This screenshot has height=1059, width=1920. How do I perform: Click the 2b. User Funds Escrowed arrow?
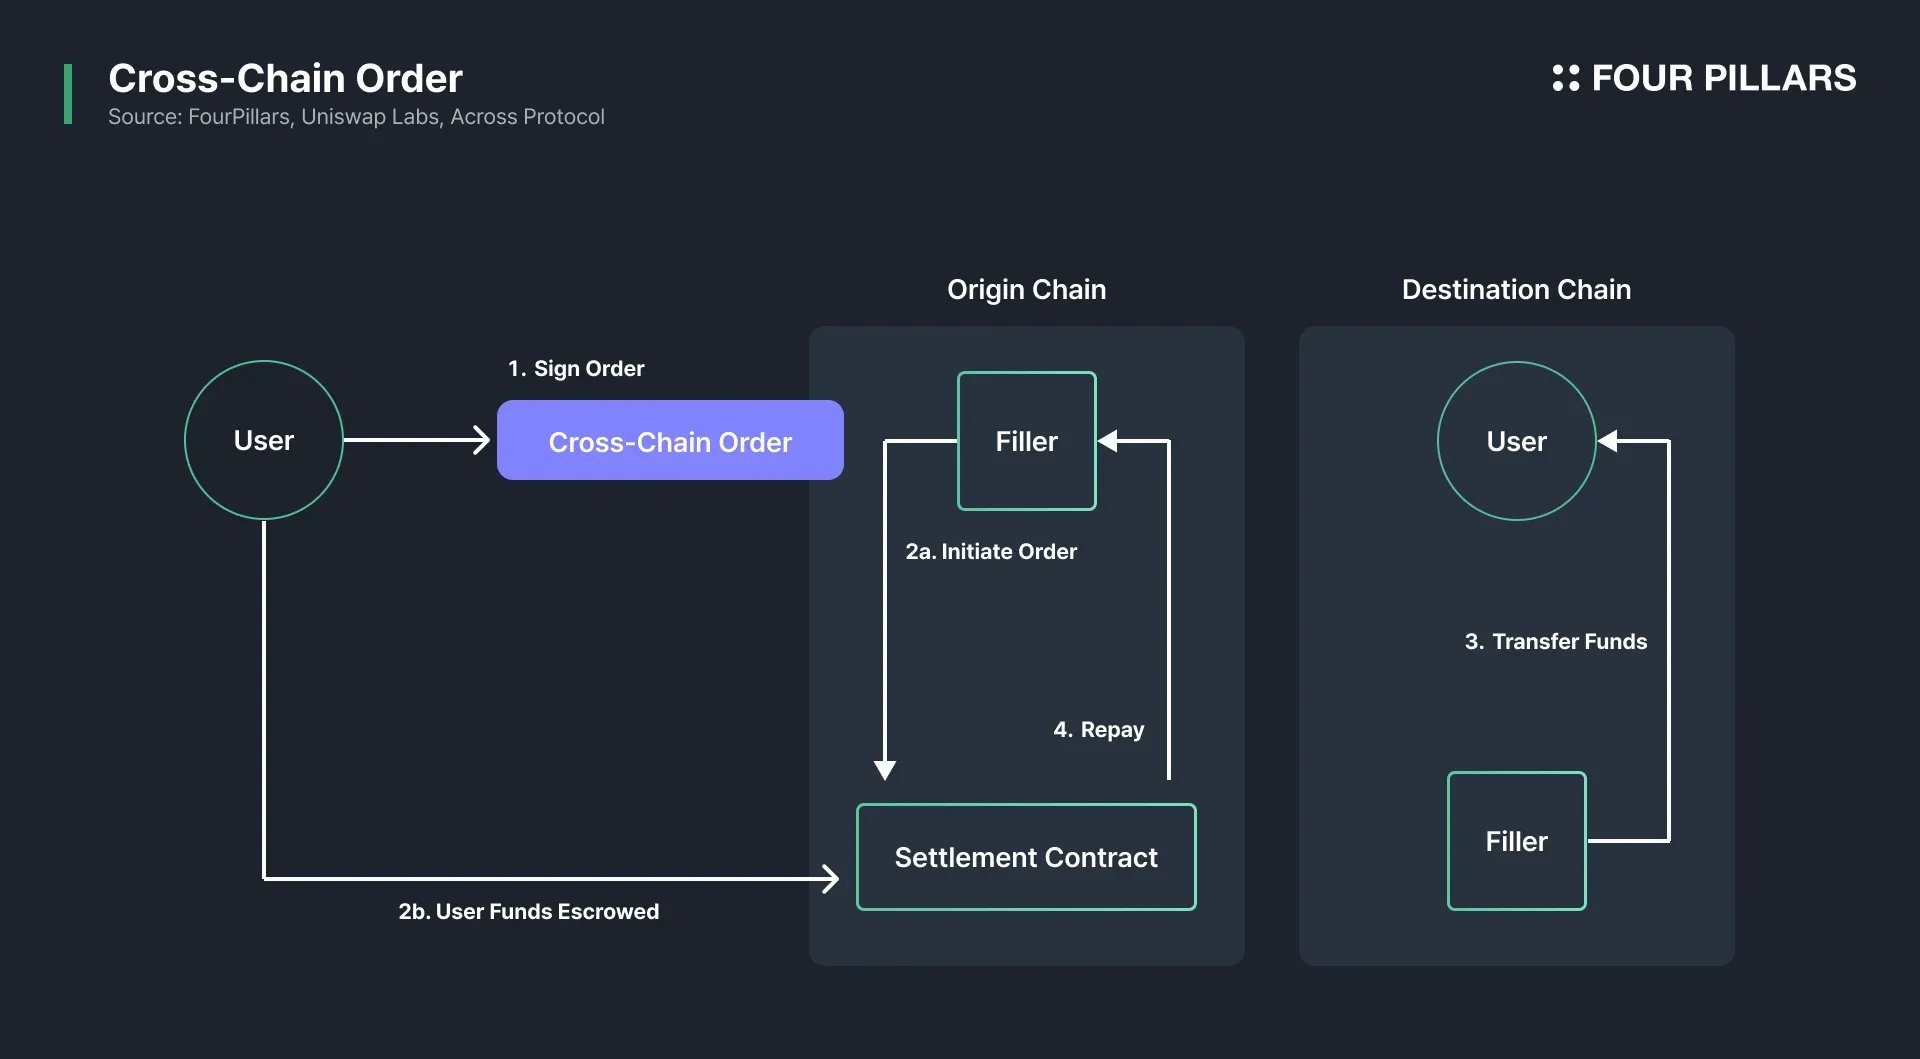tap(550, 879)
